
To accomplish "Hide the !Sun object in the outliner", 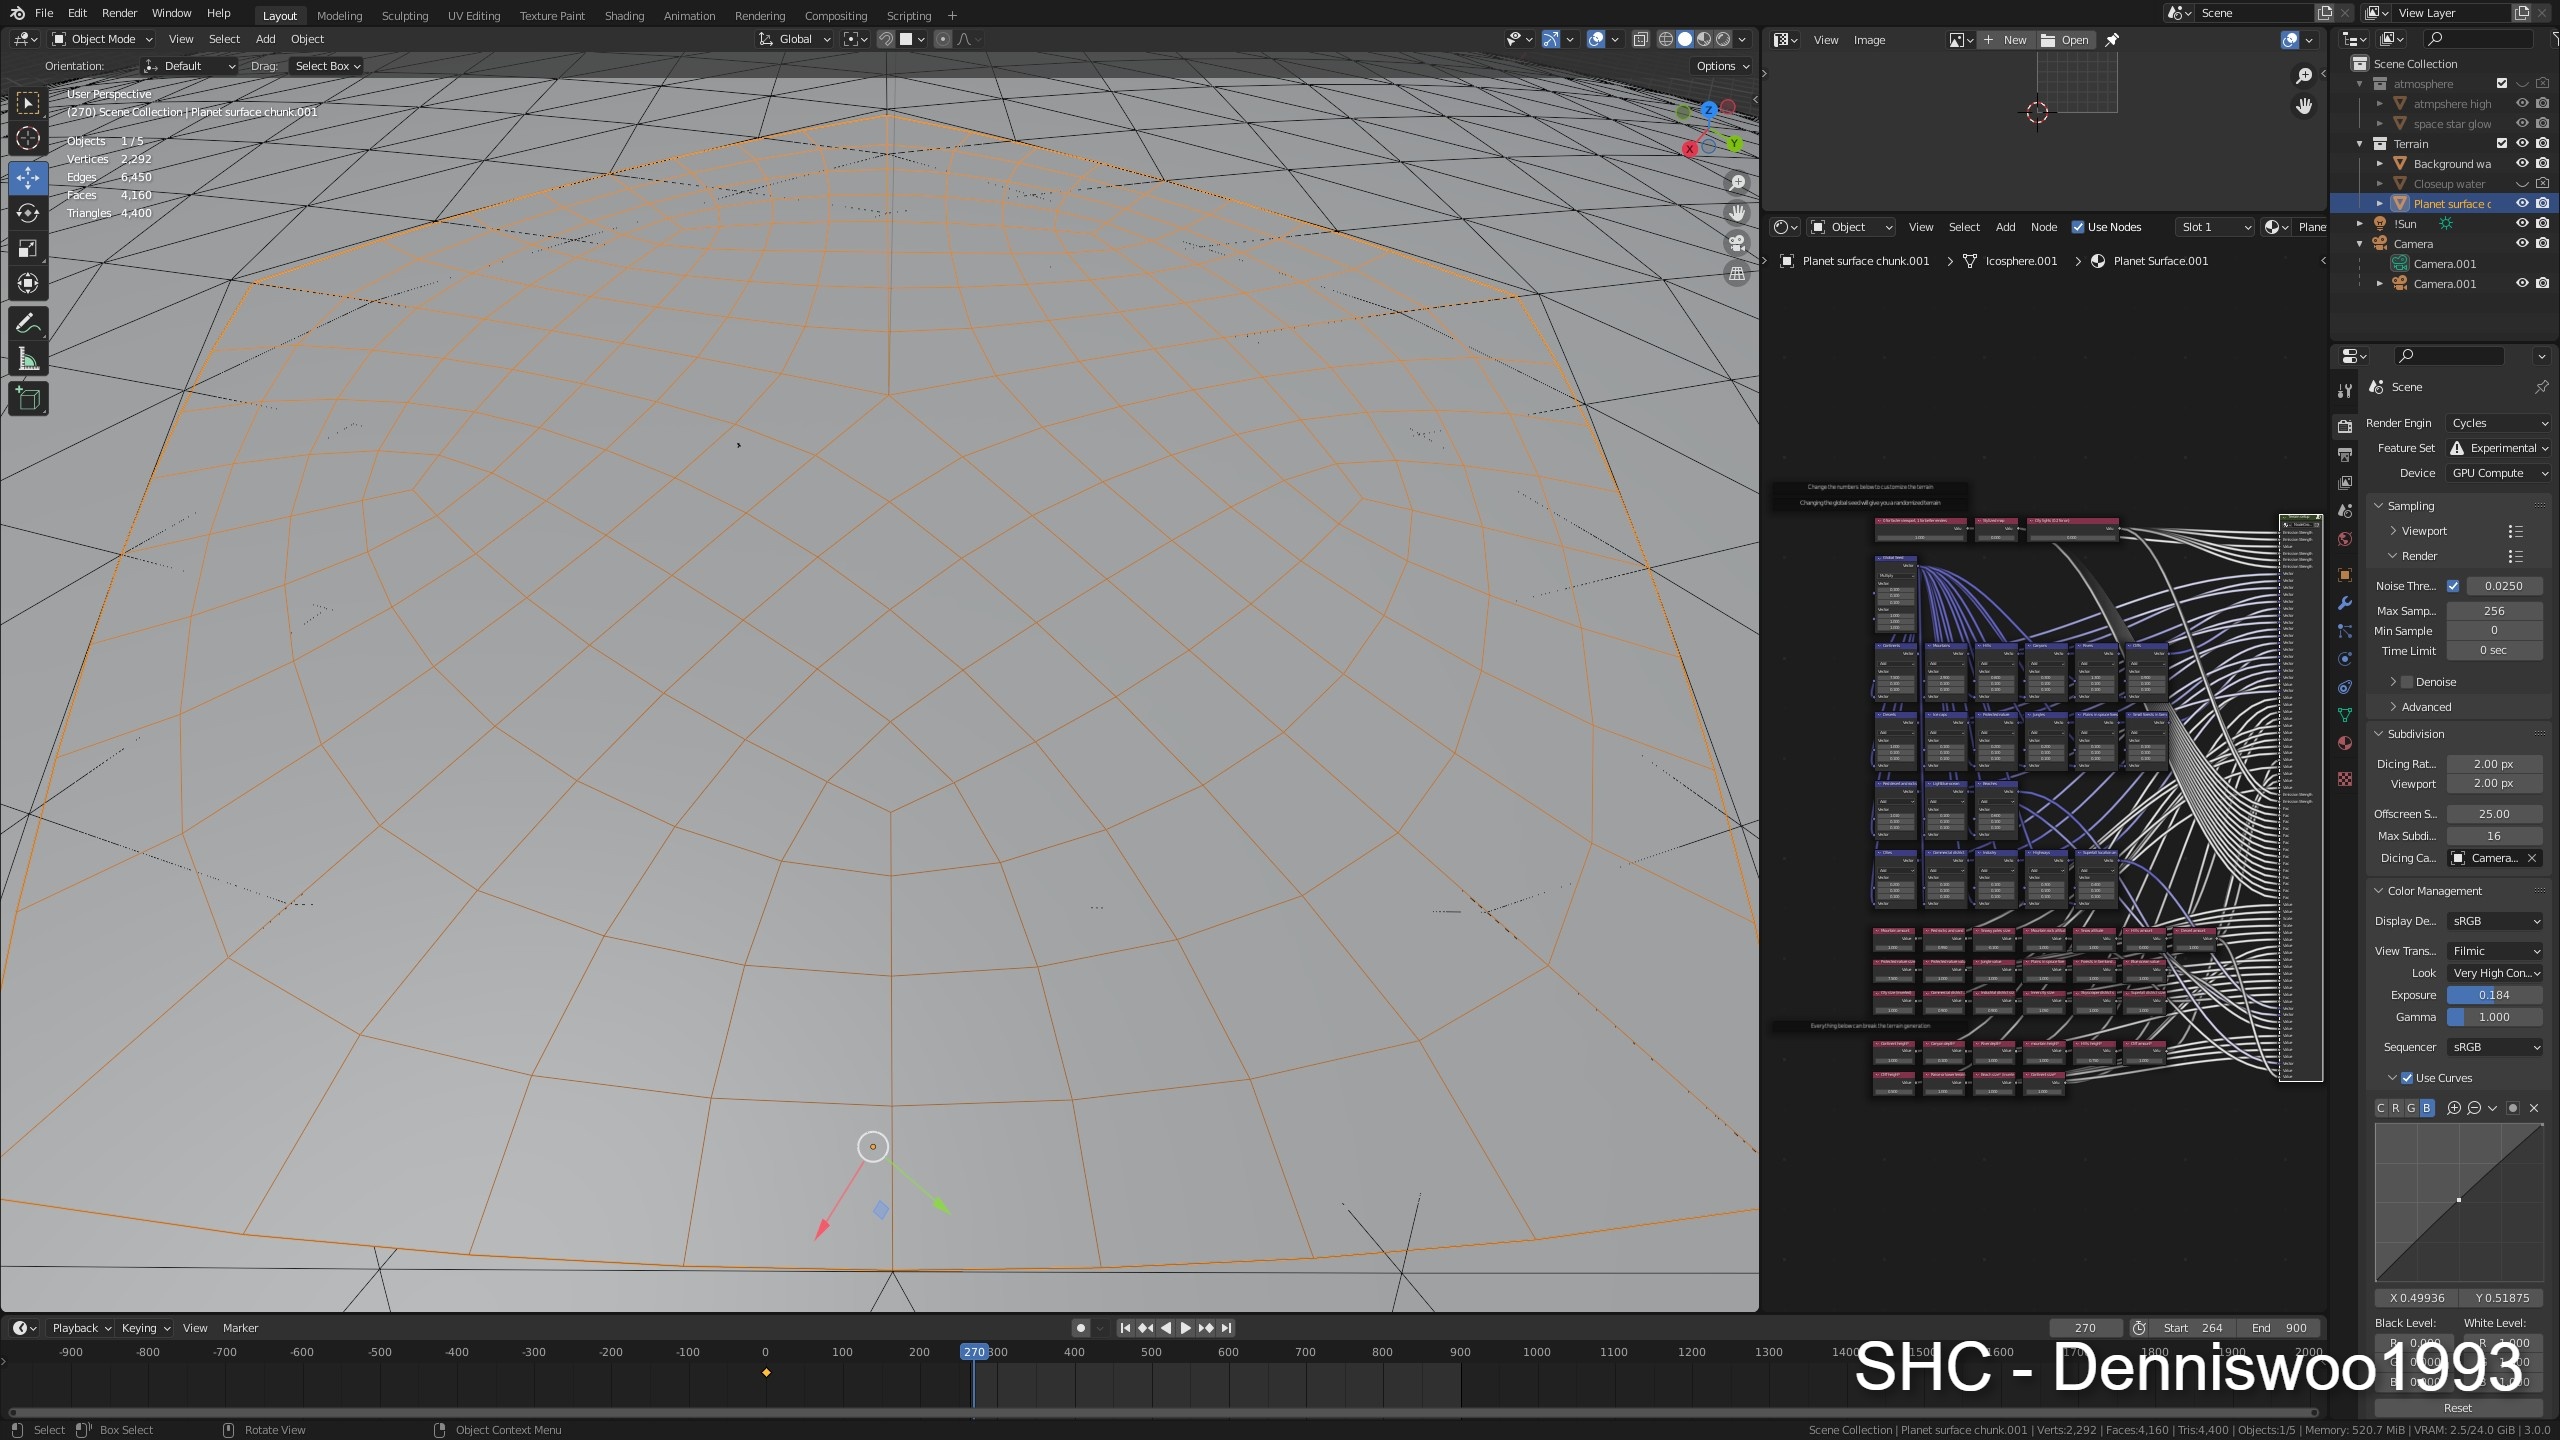I will (2522, 223).
